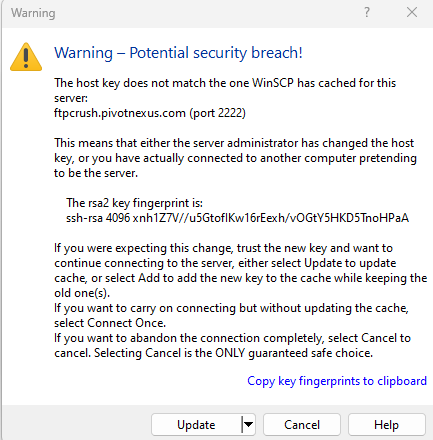Click the Cancel button
Screen dimensions: 433x440
[302, 425]
